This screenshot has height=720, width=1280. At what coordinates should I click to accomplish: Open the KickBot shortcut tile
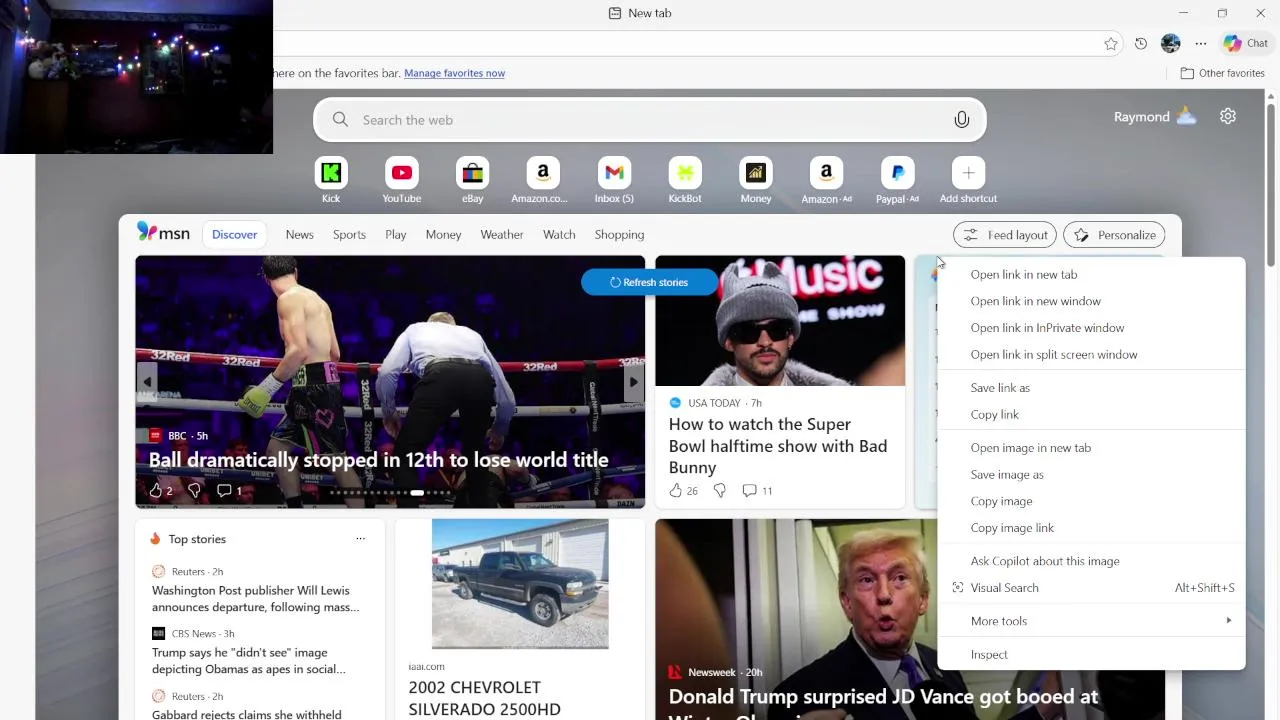tap(685, 173)
